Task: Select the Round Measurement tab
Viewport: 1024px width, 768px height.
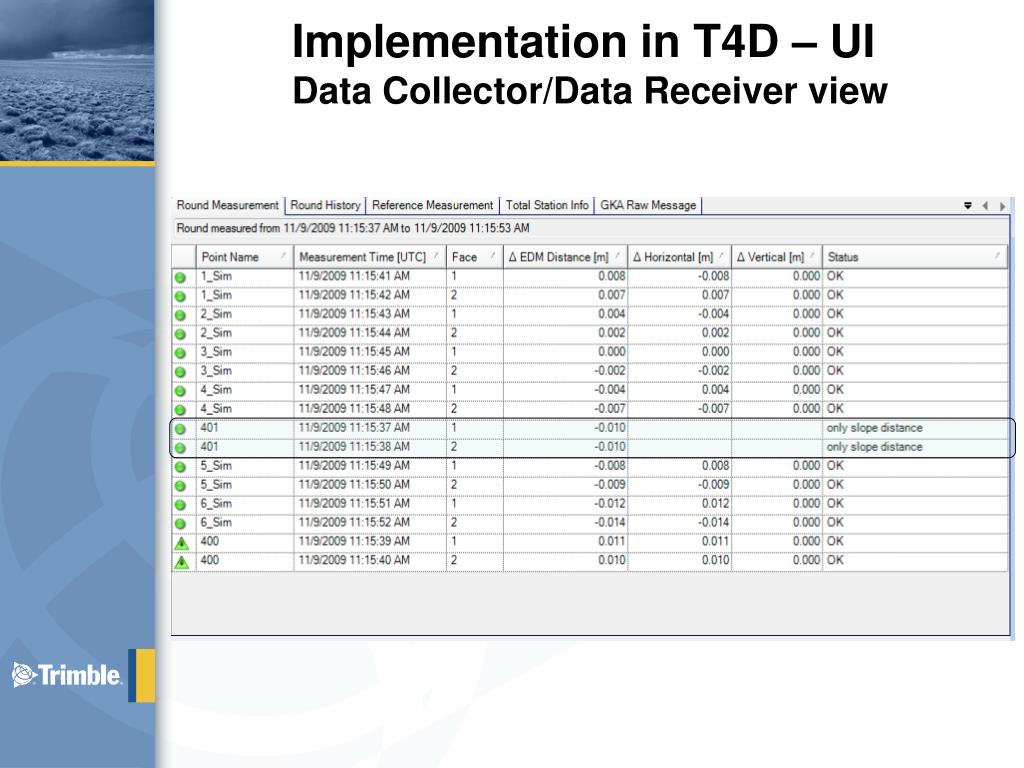Action: tap(227, 205)
